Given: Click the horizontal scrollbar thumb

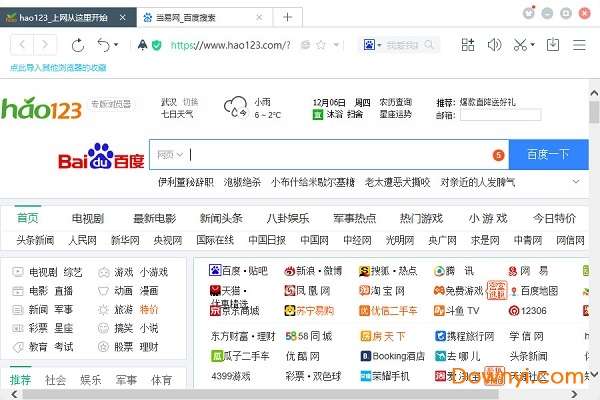Looking at the screenshot, I should click(x=260, y=394).
